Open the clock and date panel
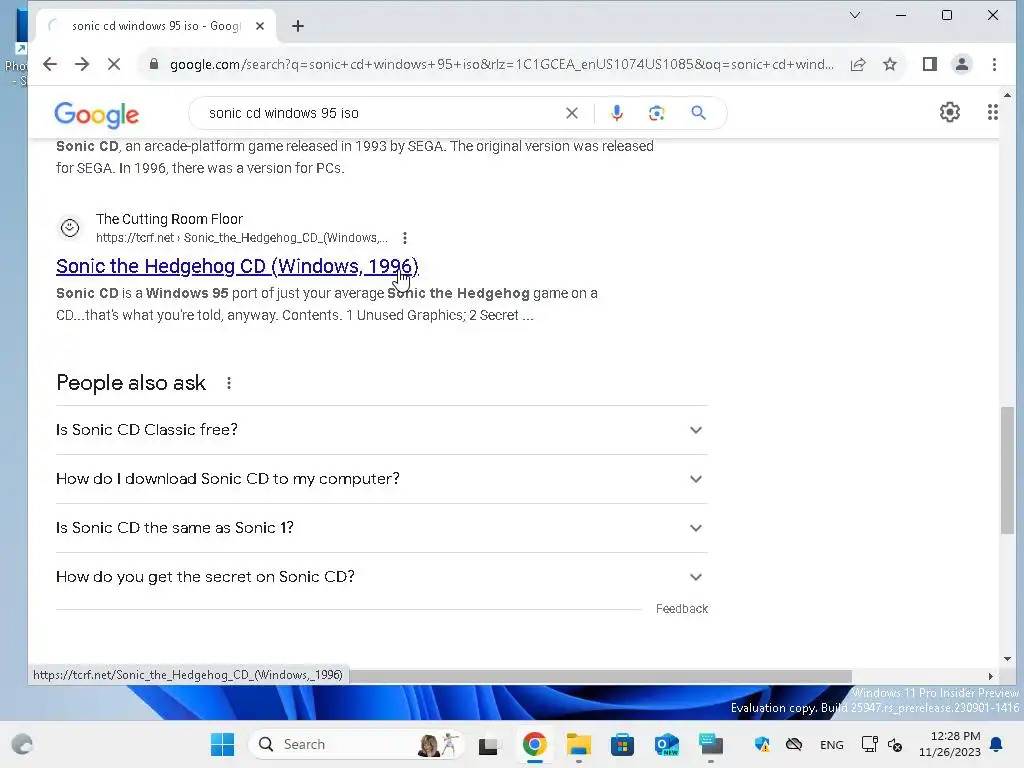1024x768 pixels. [x=950, y=744]
